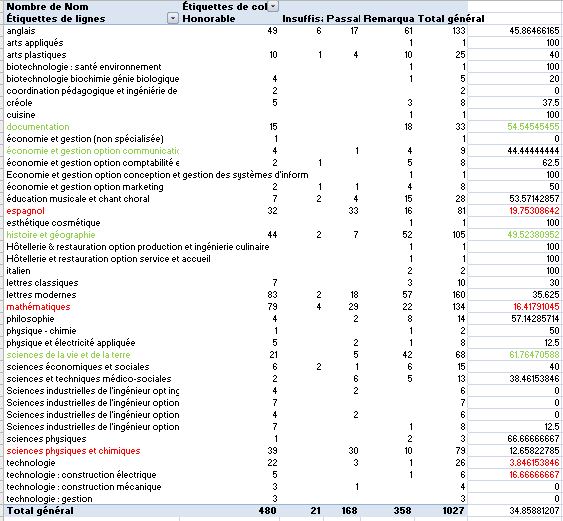Click the 'lettres classiques' row label
Image resolution: width=563 pixels, height=521 pixels.
click(x=42, y=283)
